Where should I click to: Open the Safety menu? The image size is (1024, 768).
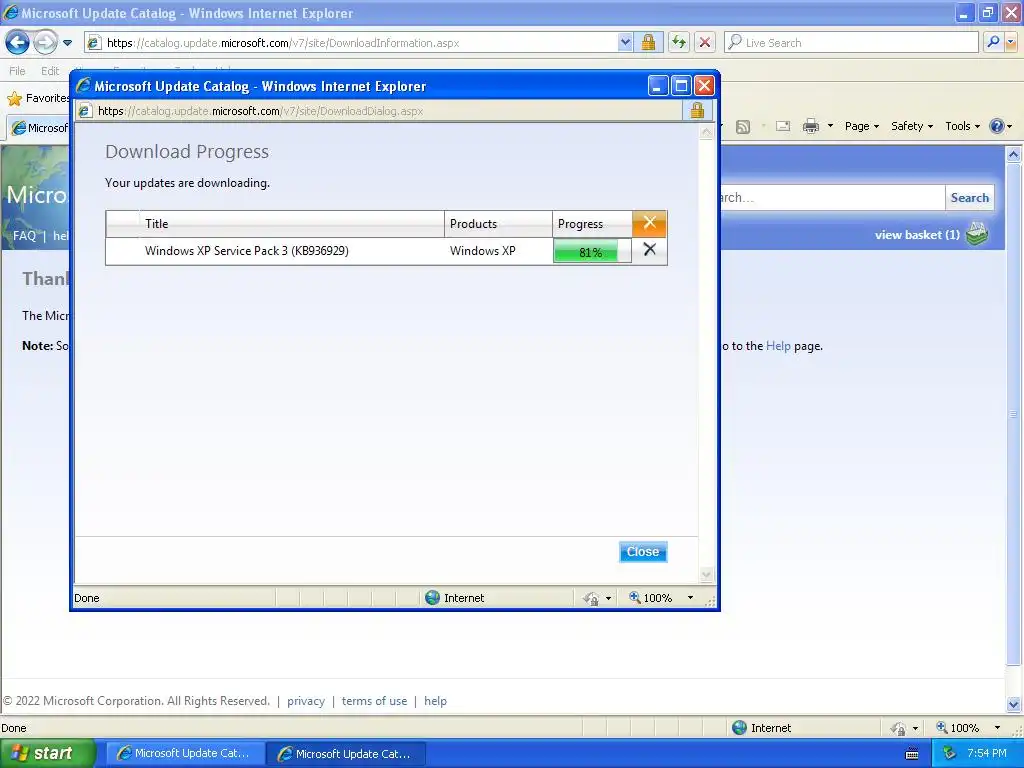tap(912, 127)
